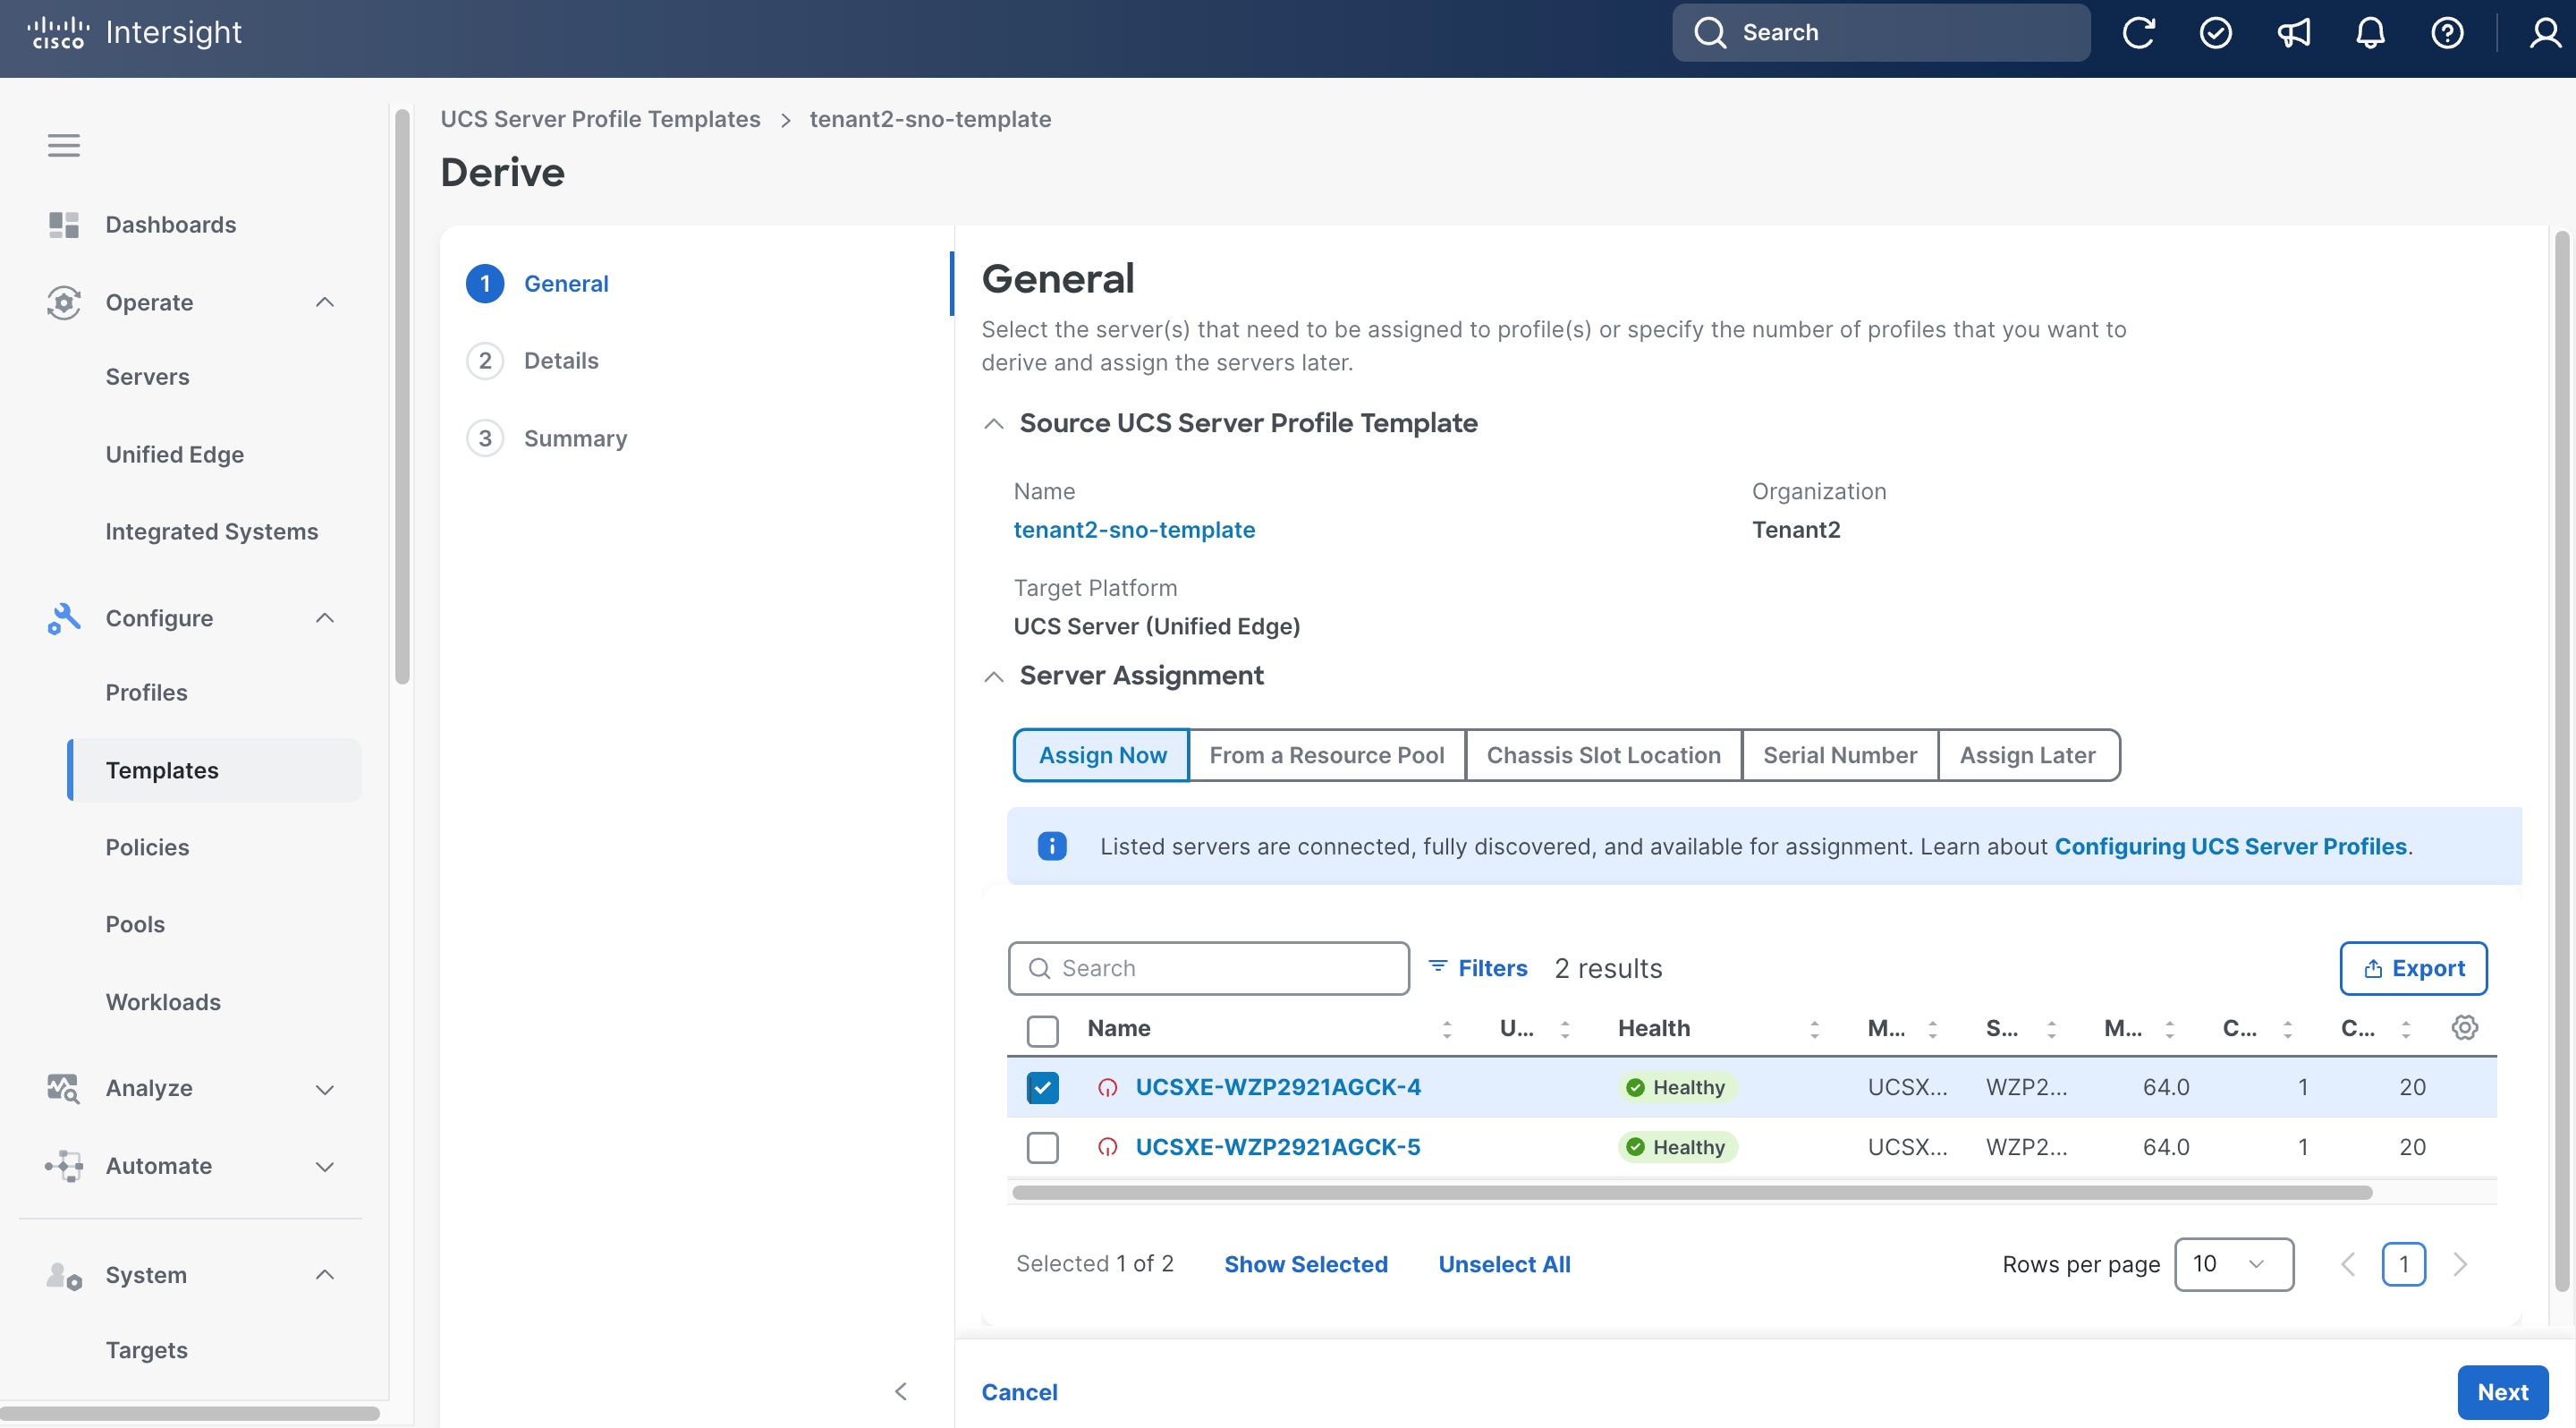The width and height of the screenshot is (2576, 1428).
Task: Select the Chassis Slot Location tab
Action: (x=1603, y=755)
